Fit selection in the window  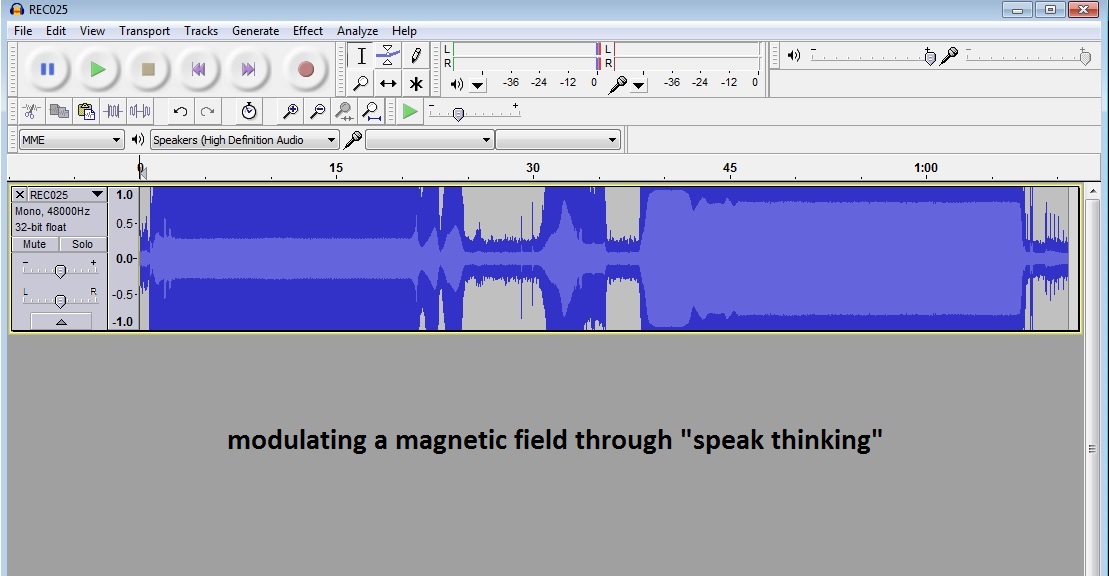coord(344,111)
